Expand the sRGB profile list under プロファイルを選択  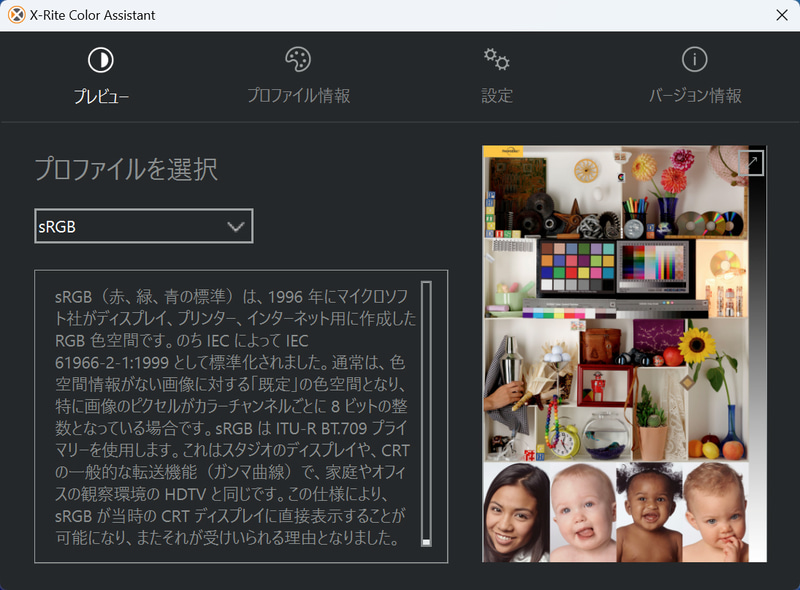[x=143, y=226]
